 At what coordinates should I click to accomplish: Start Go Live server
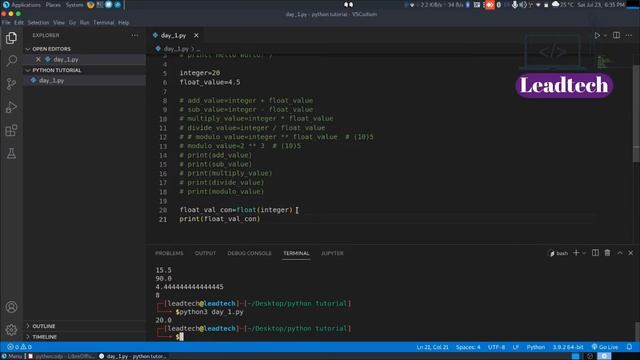[605, 347]
